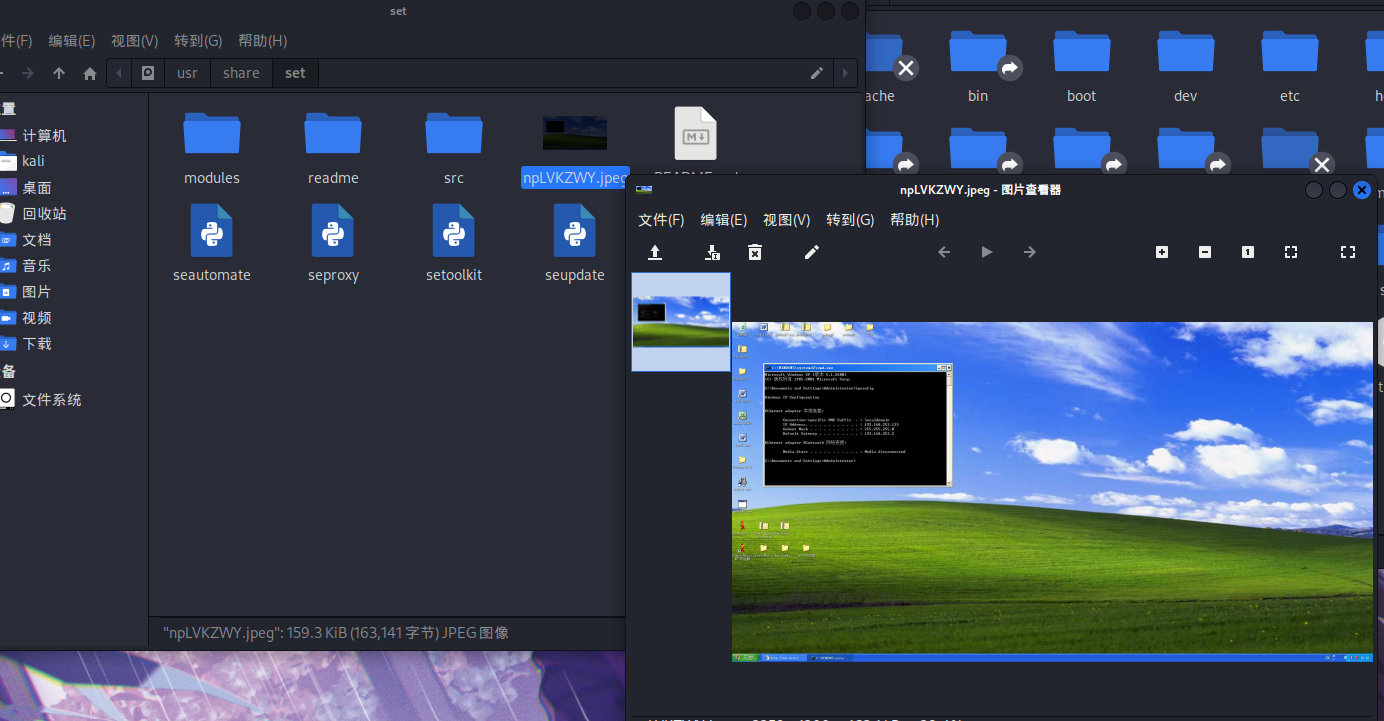Open 编辑(E) menu in file manager
Viewport: 1384px width, 721px height.
click(72, 41)
